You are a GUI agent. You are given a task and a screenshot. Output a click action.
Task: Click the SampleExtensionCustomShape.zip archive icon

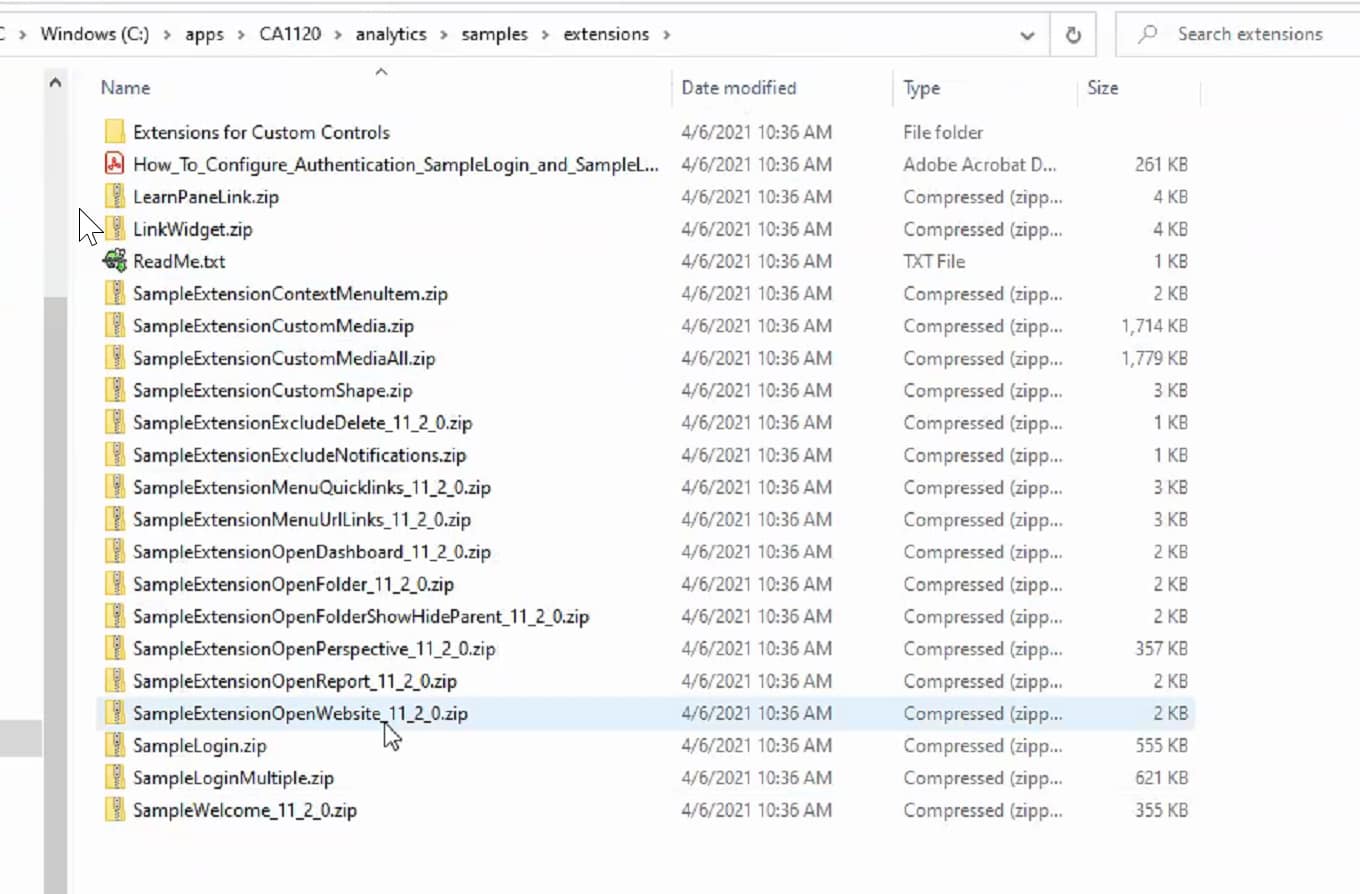[x=115, y=390]
